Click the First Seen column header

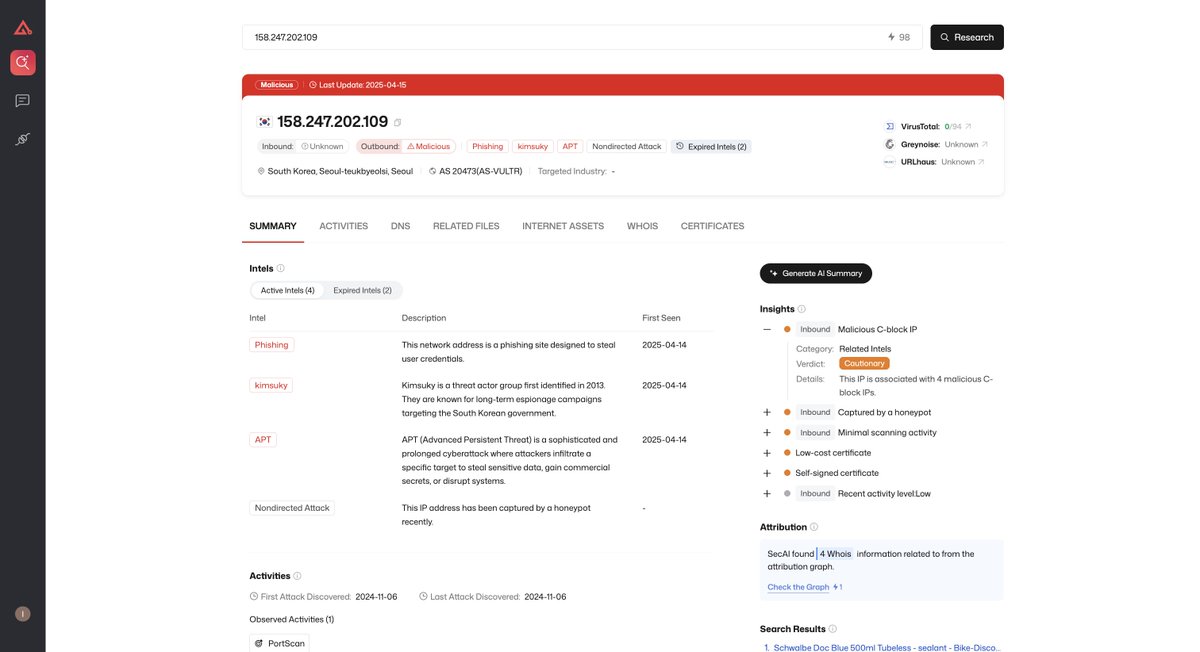661,318
